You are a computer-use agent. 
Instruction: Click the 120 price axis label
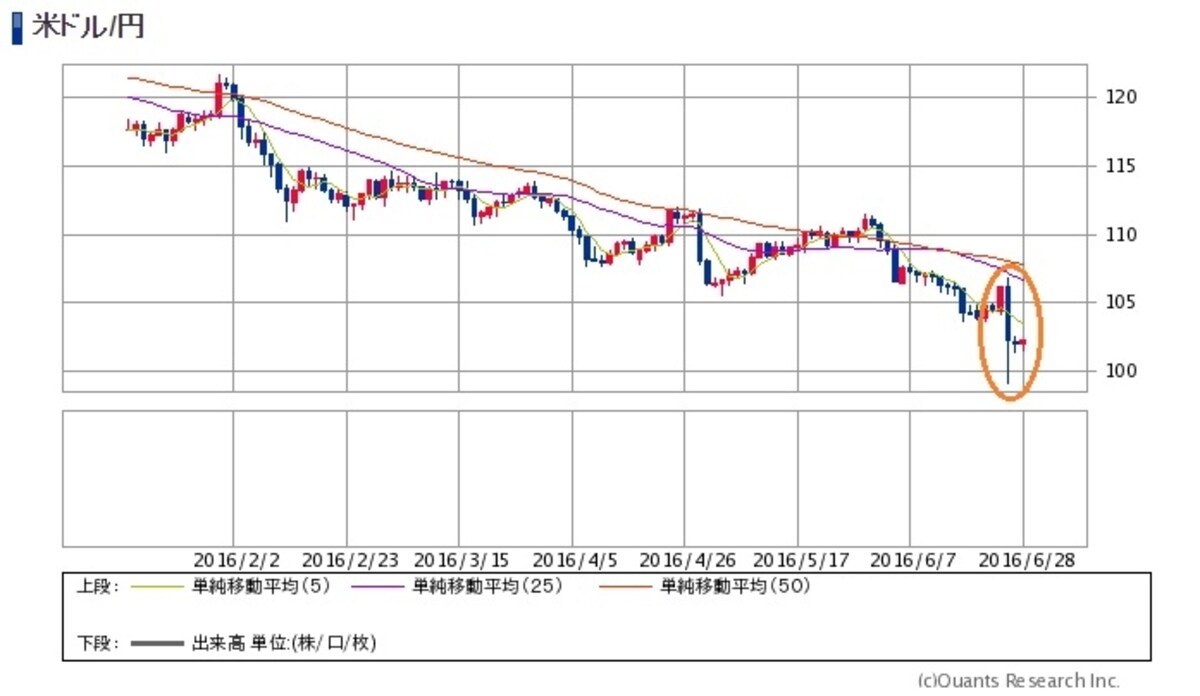click(1109, 97)
